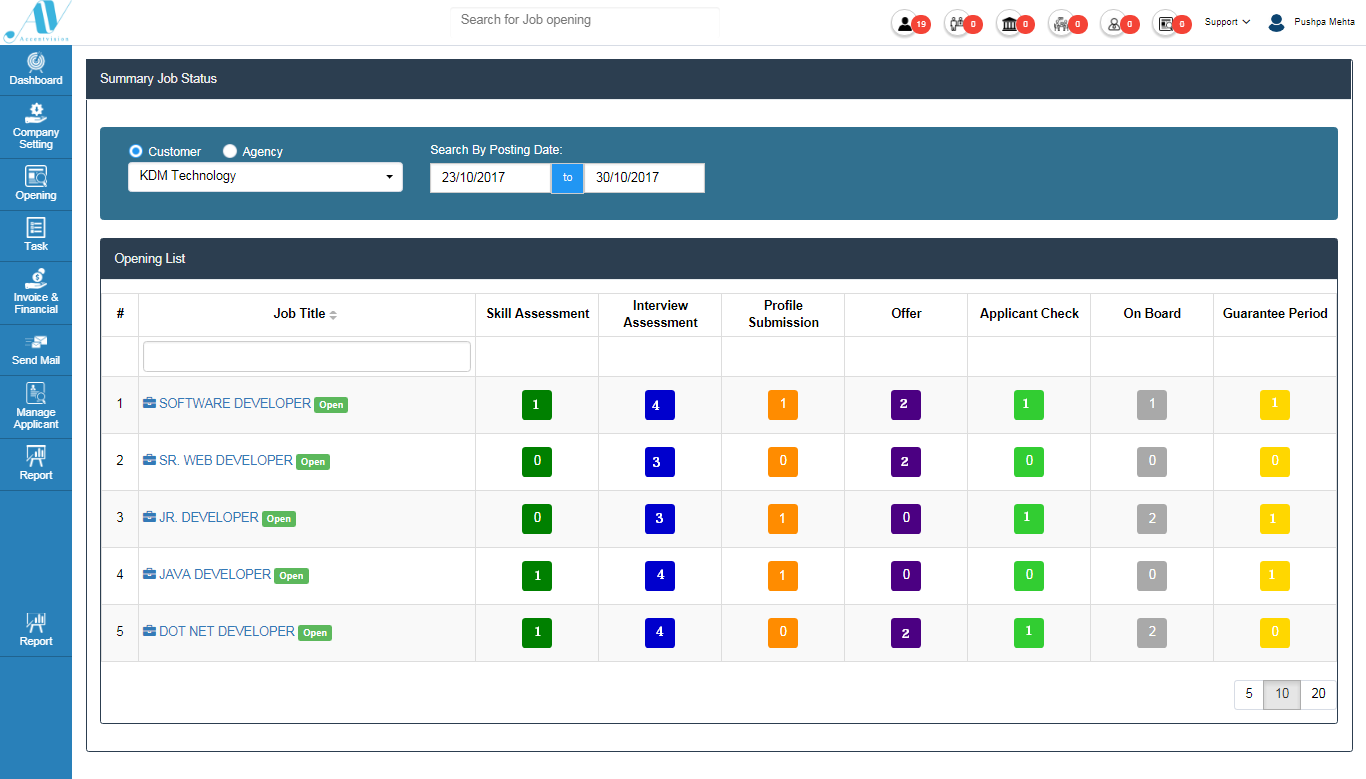Image resolution: width=1366 pixels, height=779 pixels.
Task: Click the briefcase icon beside JAVA DEVELOPER
Action: coord(149,575)
